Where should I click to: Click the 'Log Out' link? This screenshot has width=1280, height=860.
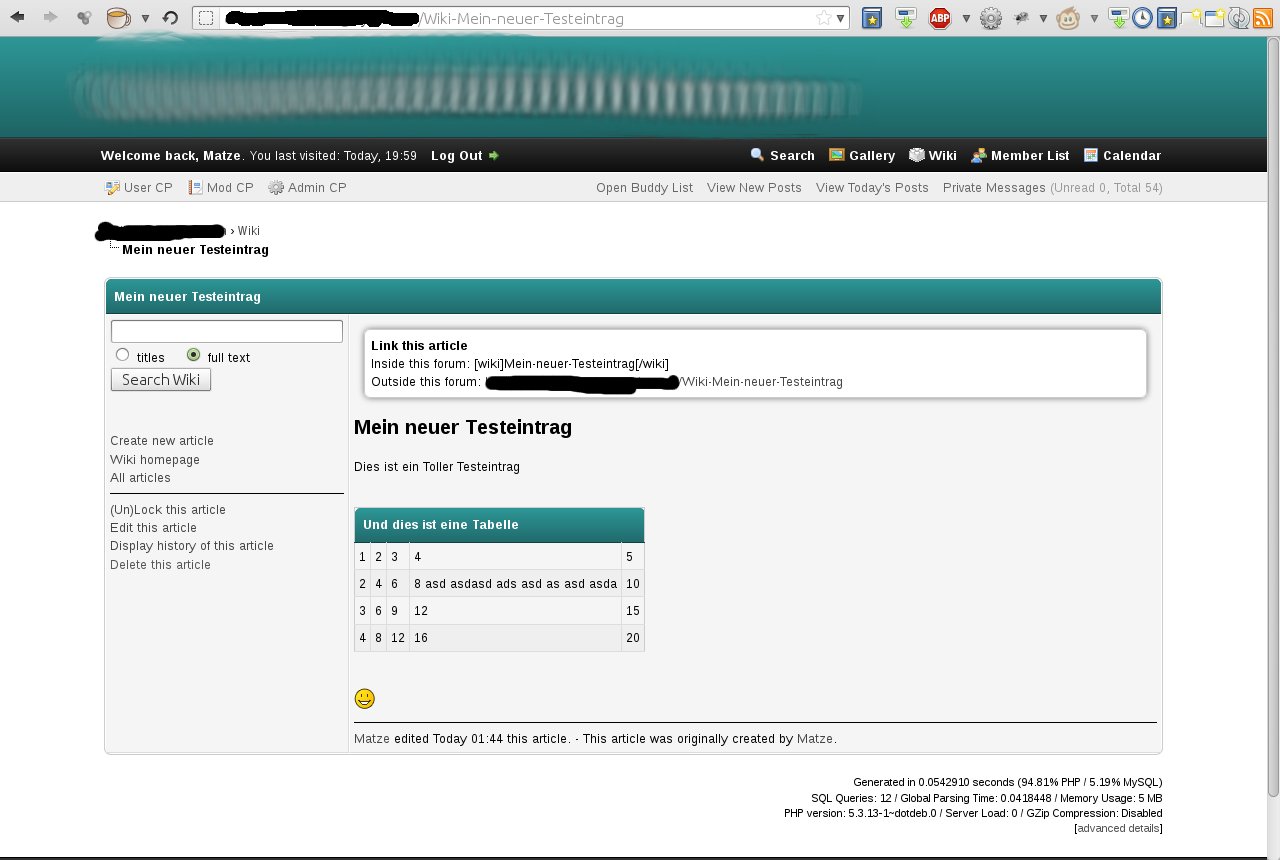click(x=457, y=155)
